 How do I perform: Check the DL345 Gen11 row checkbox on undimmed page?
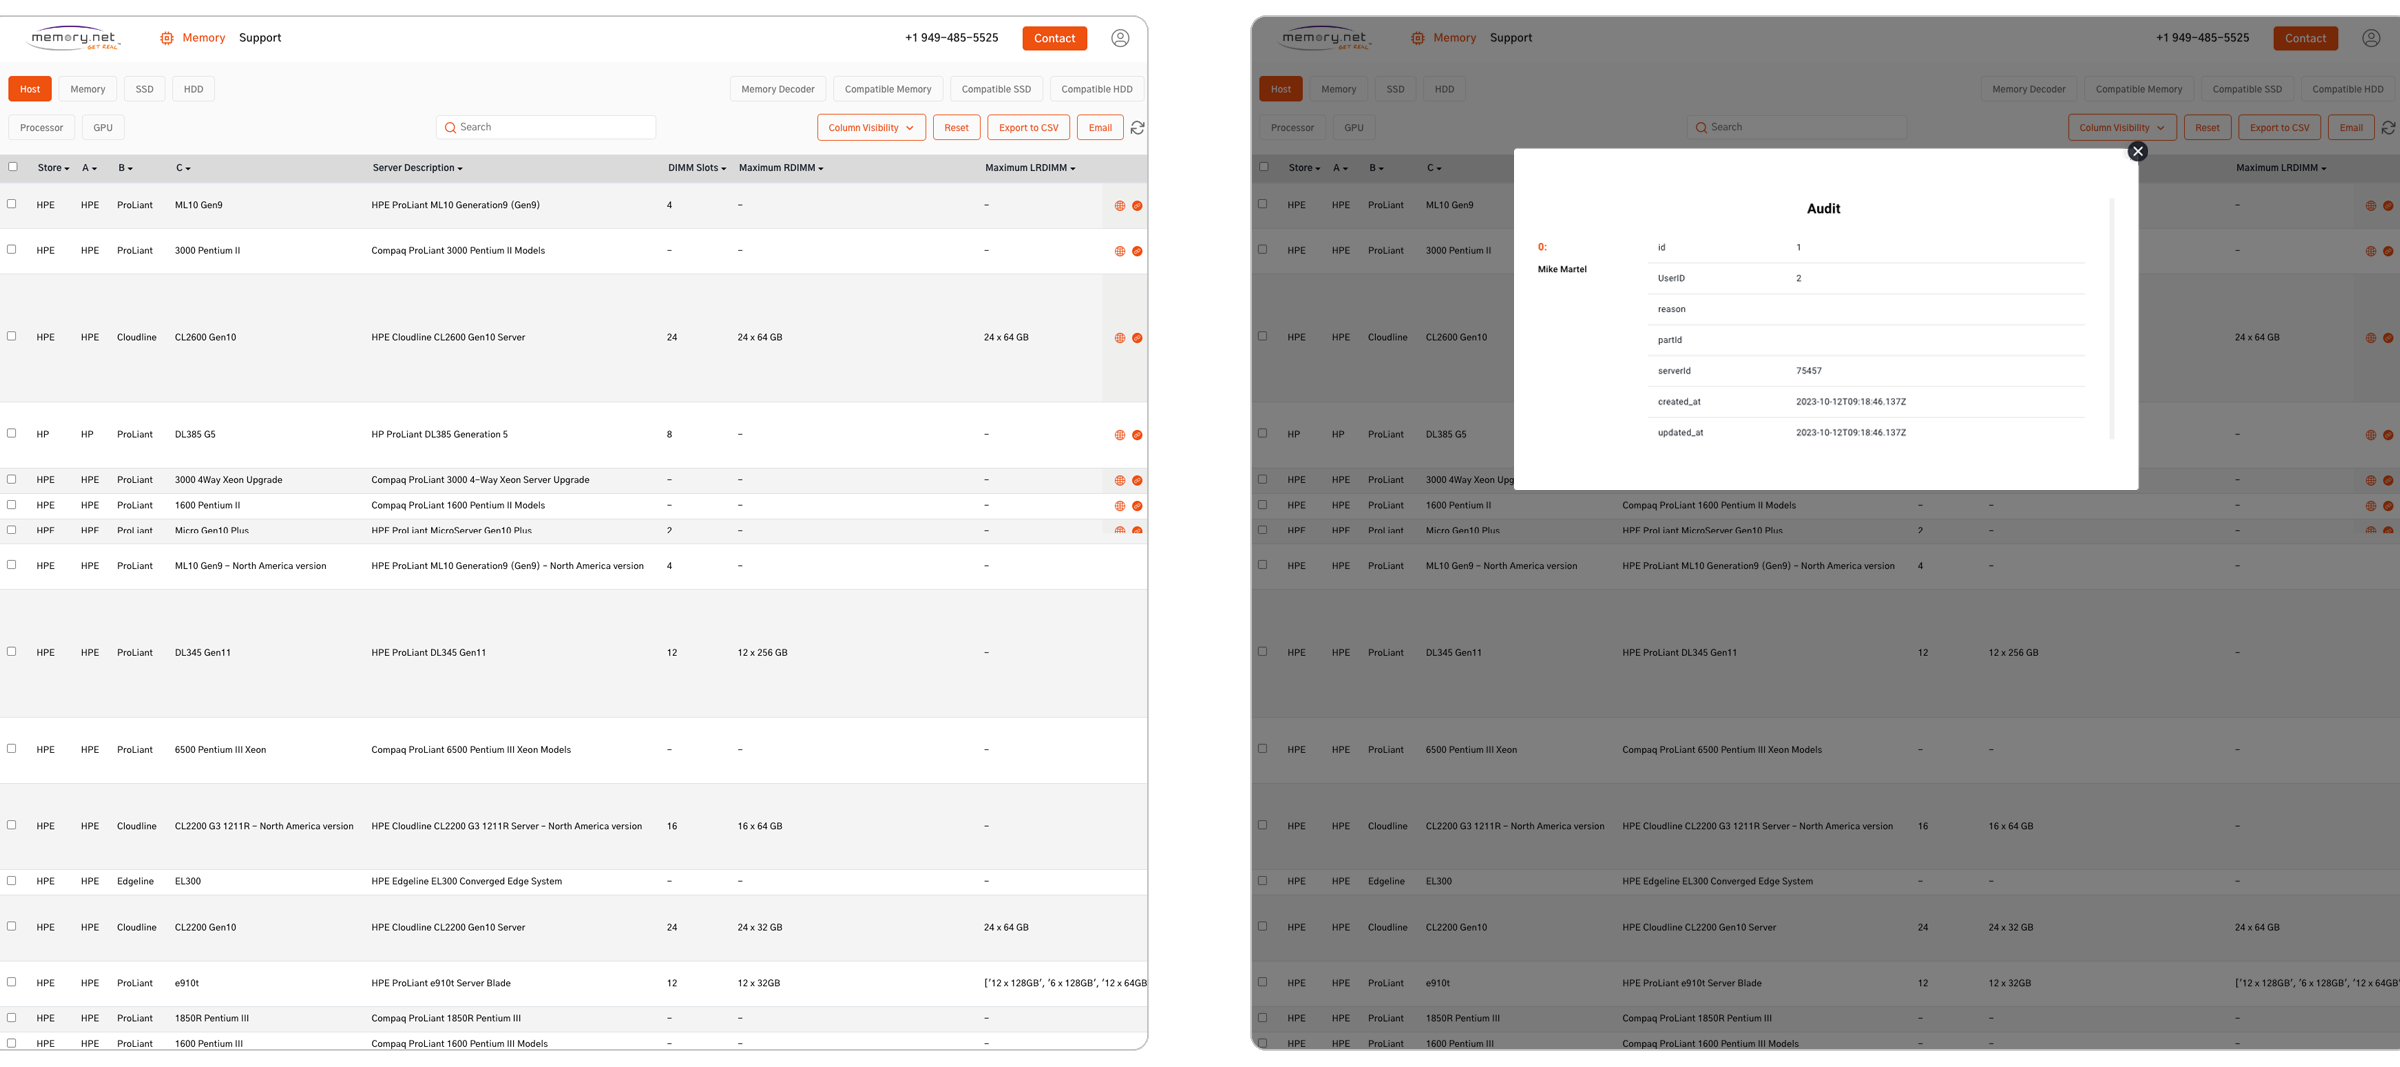point(12,652)
